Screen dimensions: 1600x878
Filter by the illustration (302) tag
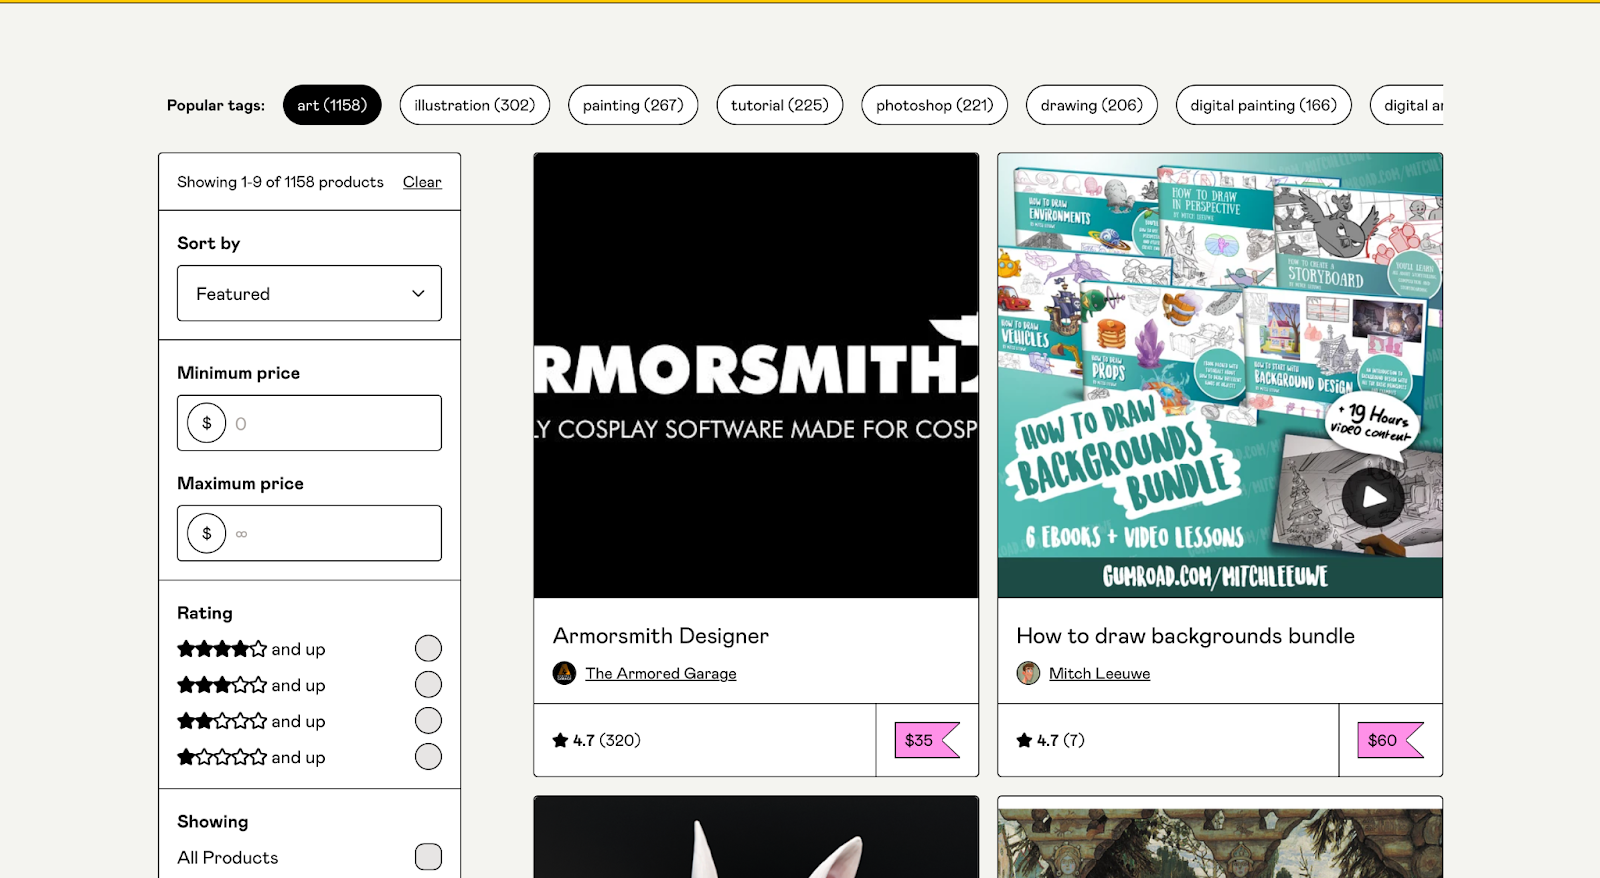[475, 105]
